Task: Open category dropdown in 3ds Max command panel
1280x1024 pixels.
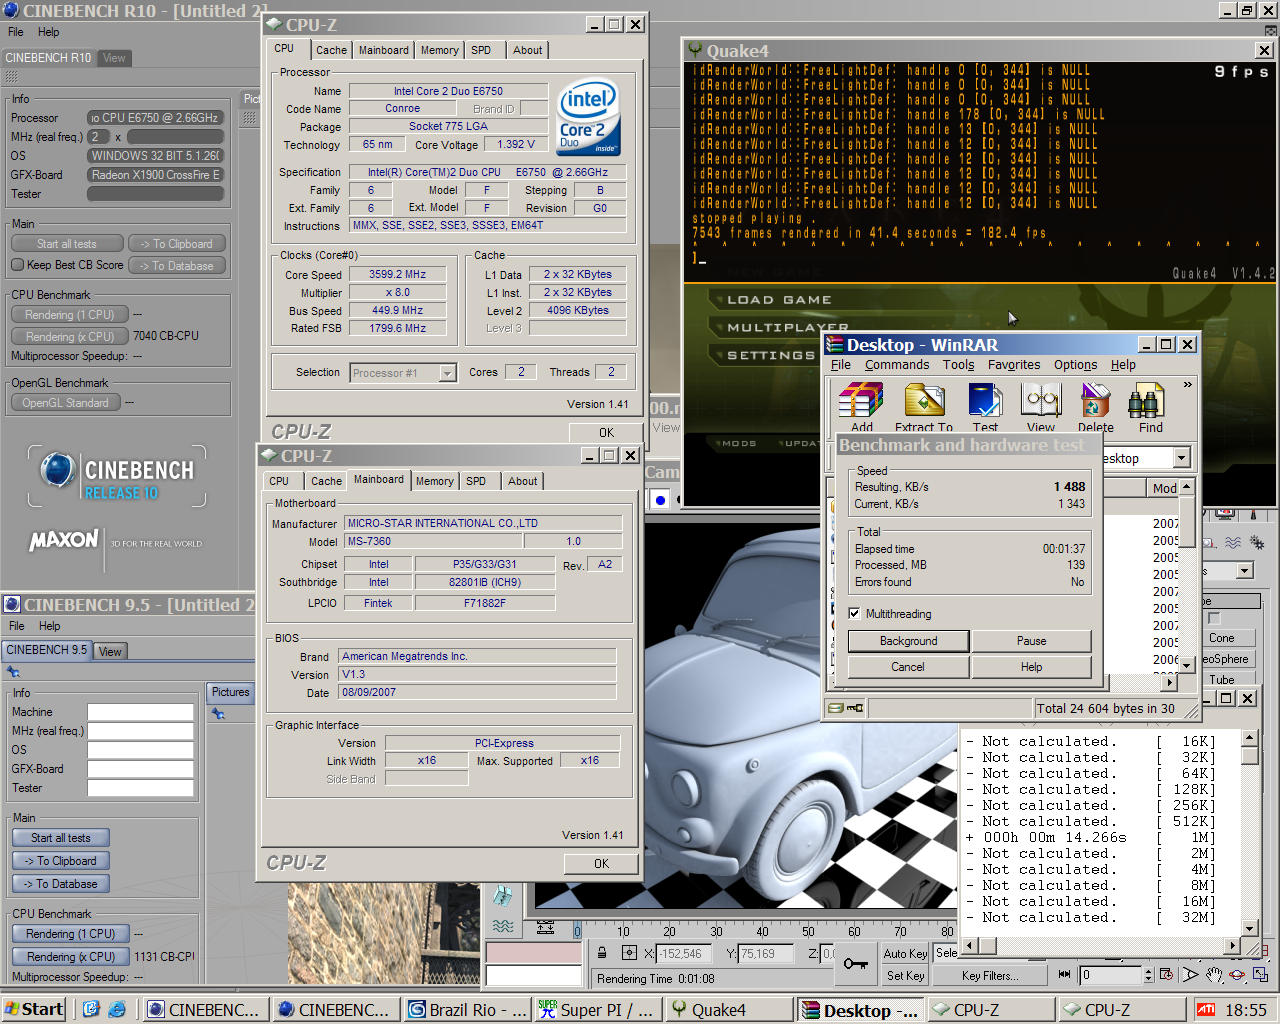Action: [x=1245, y=571]
